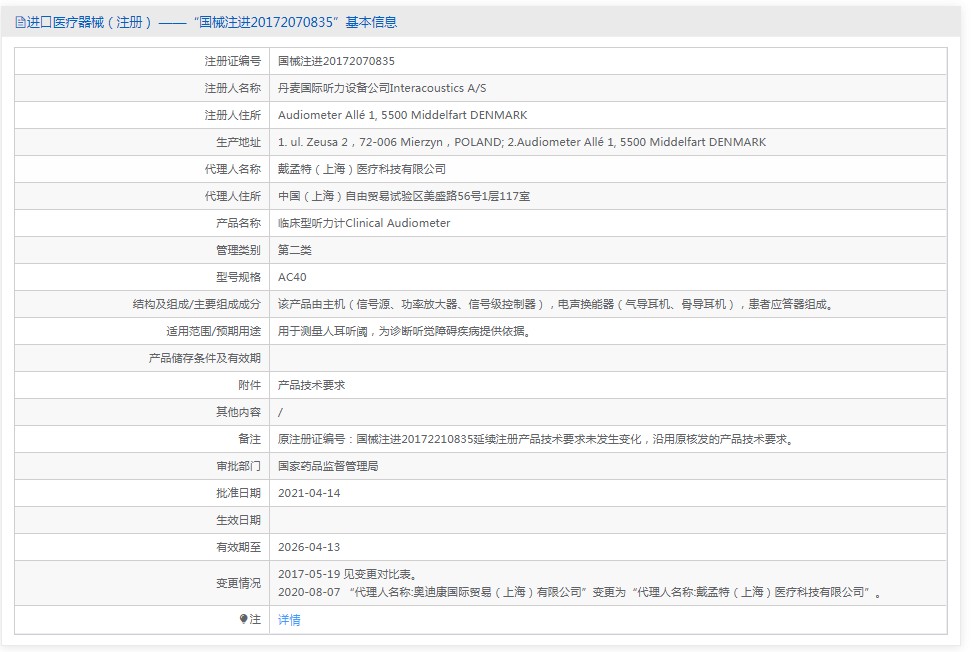Screen dimensions: 972x652
Task: Click the 适用范围/预期用途 description text
Action: point(418,331)
